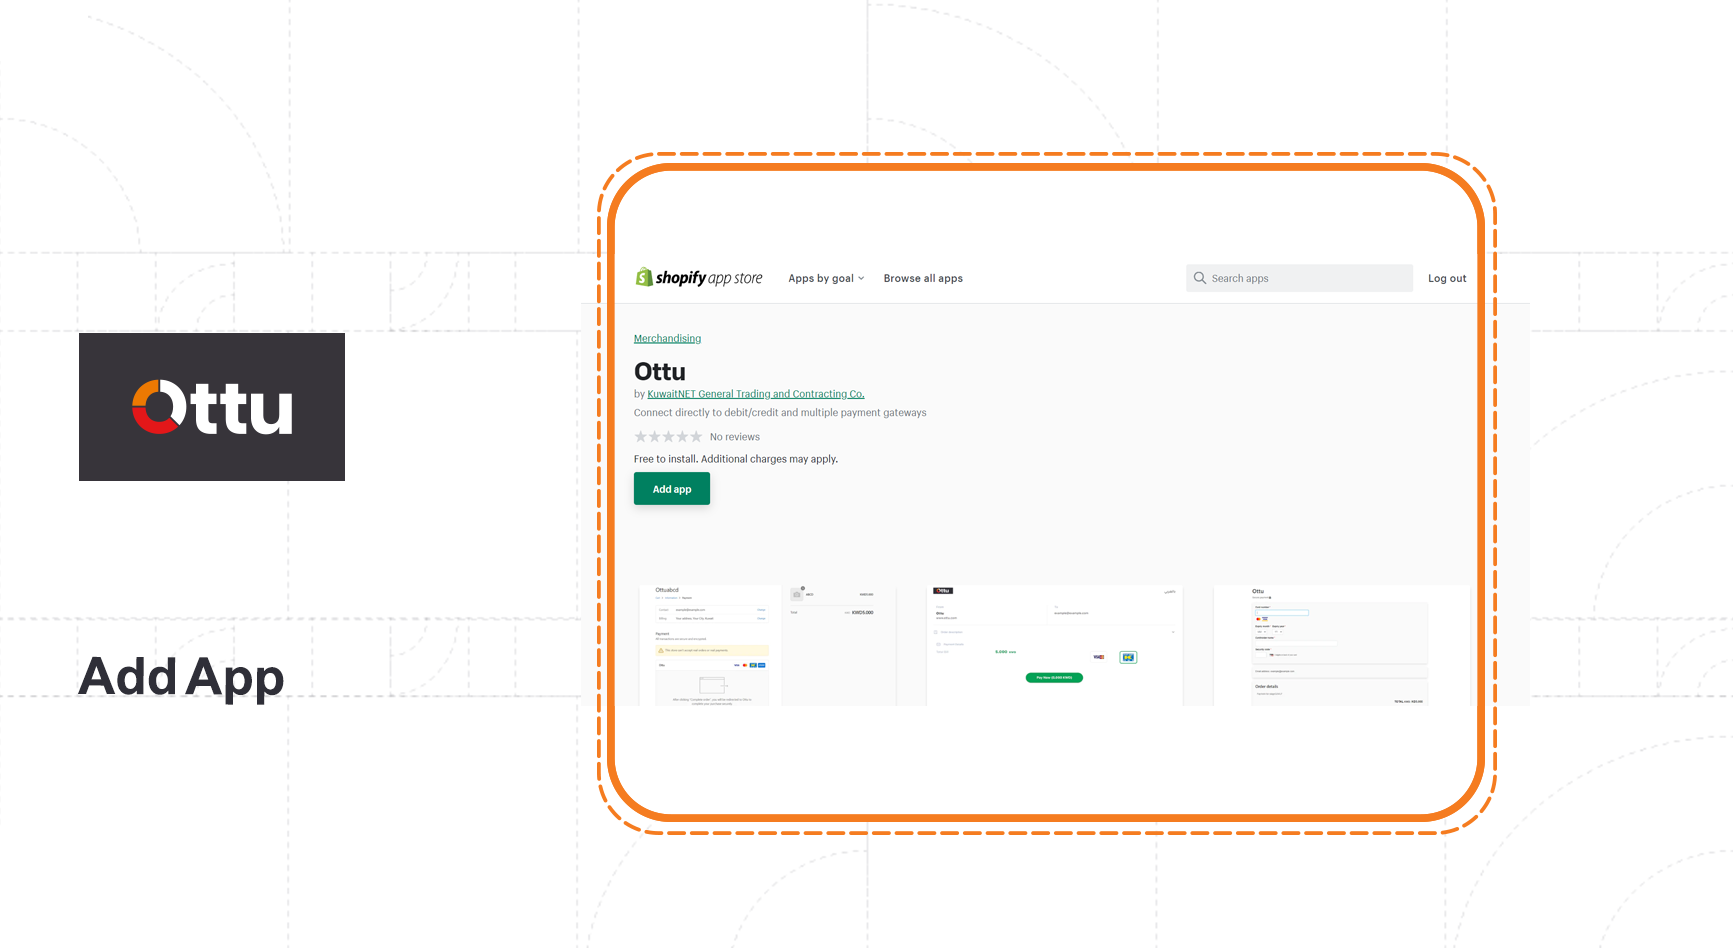Click the Shopify bag logo icon

[x=644, y=277]
